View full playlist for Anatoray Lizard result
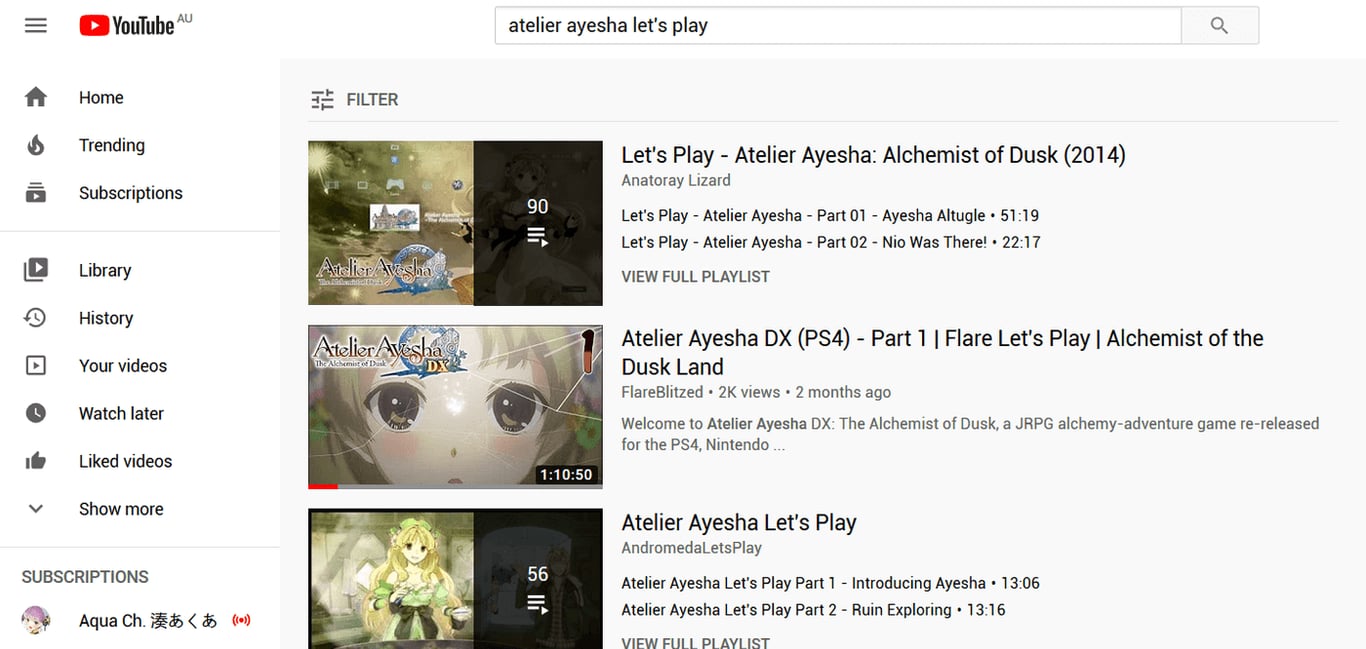This screenshot has width=1366, height=649. point(695,276)
